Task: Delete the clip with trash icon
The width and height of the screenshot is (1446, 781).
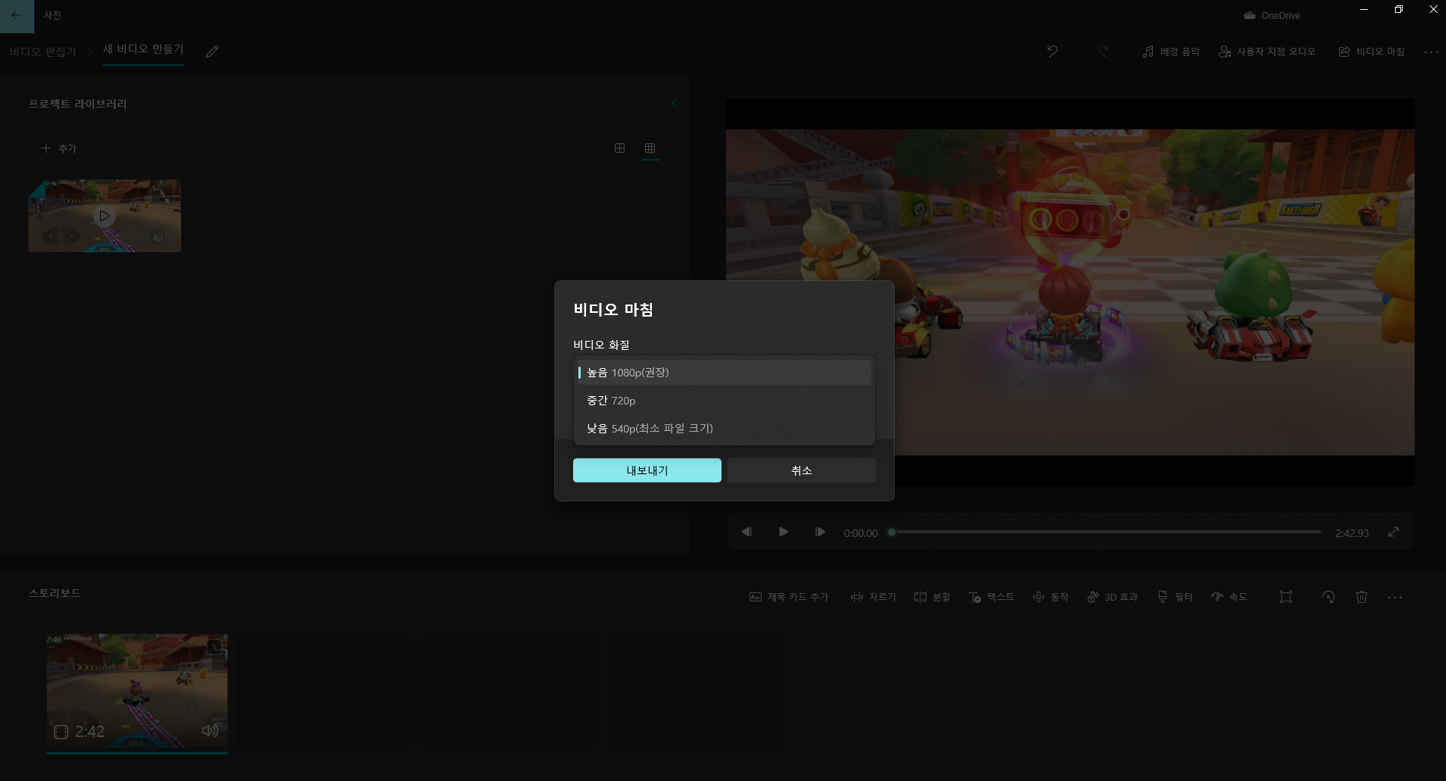Action: [x=1361, y=597]
